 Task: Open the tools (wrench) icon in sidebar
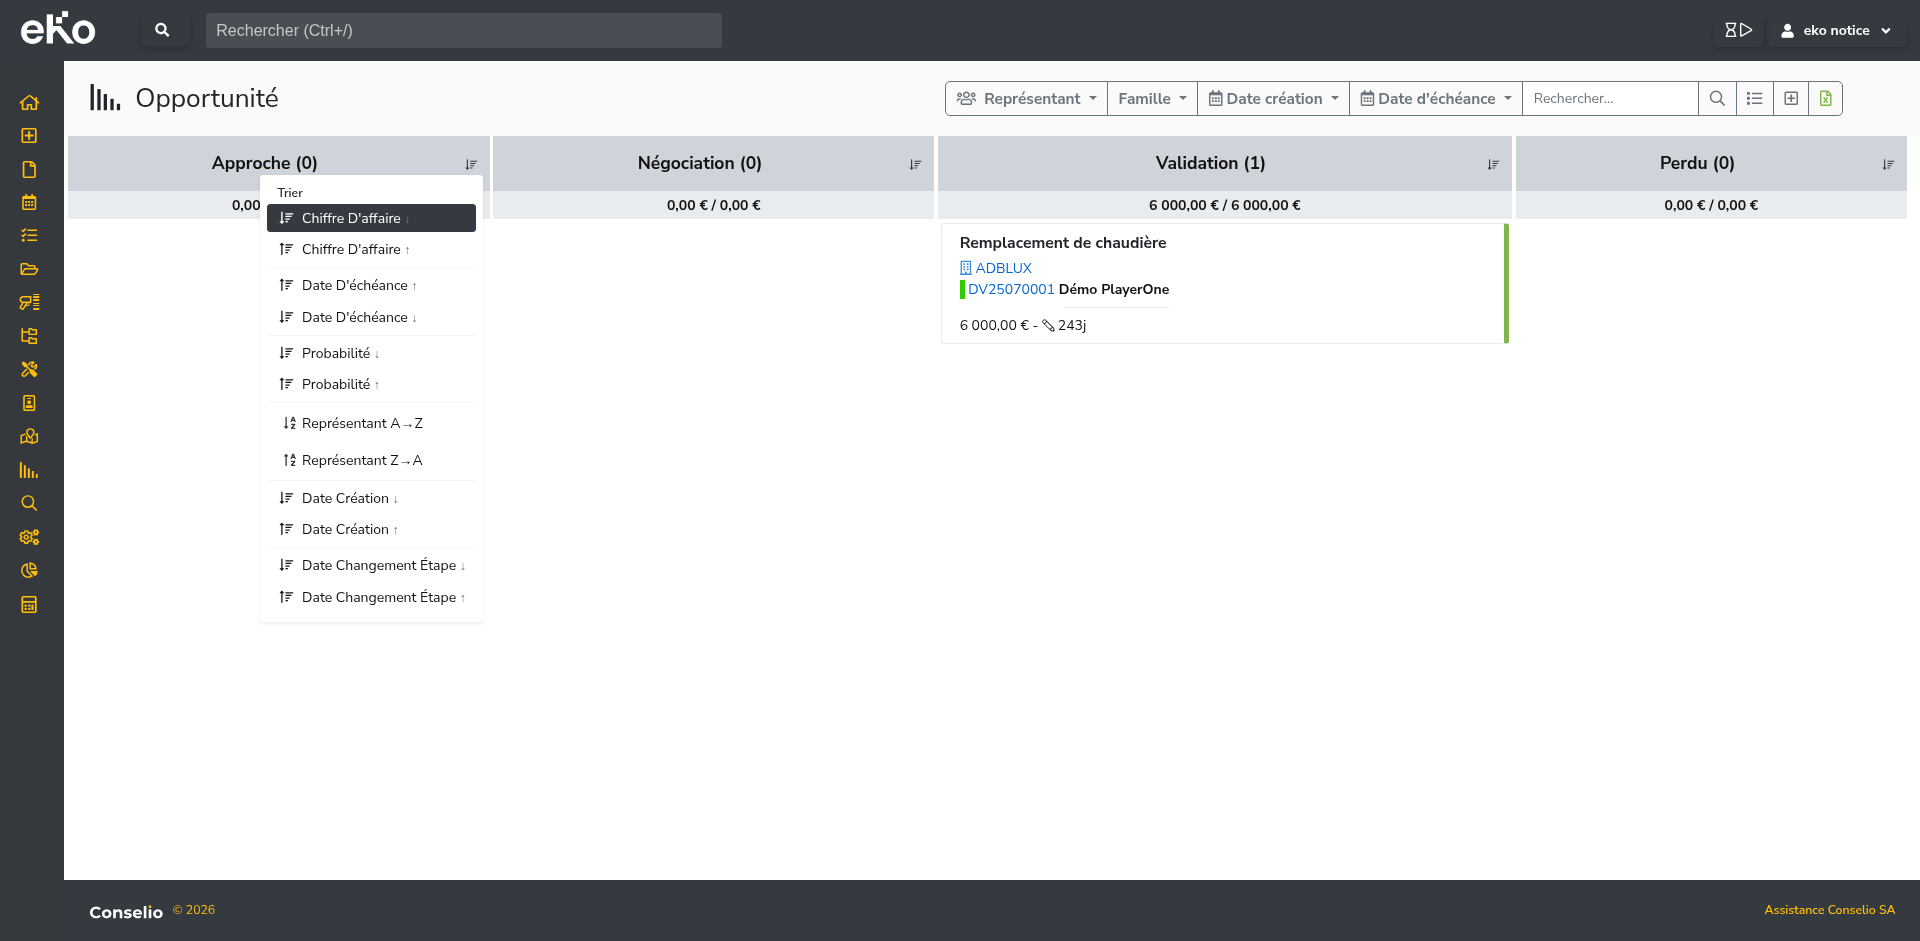click(x=29, y=369)
